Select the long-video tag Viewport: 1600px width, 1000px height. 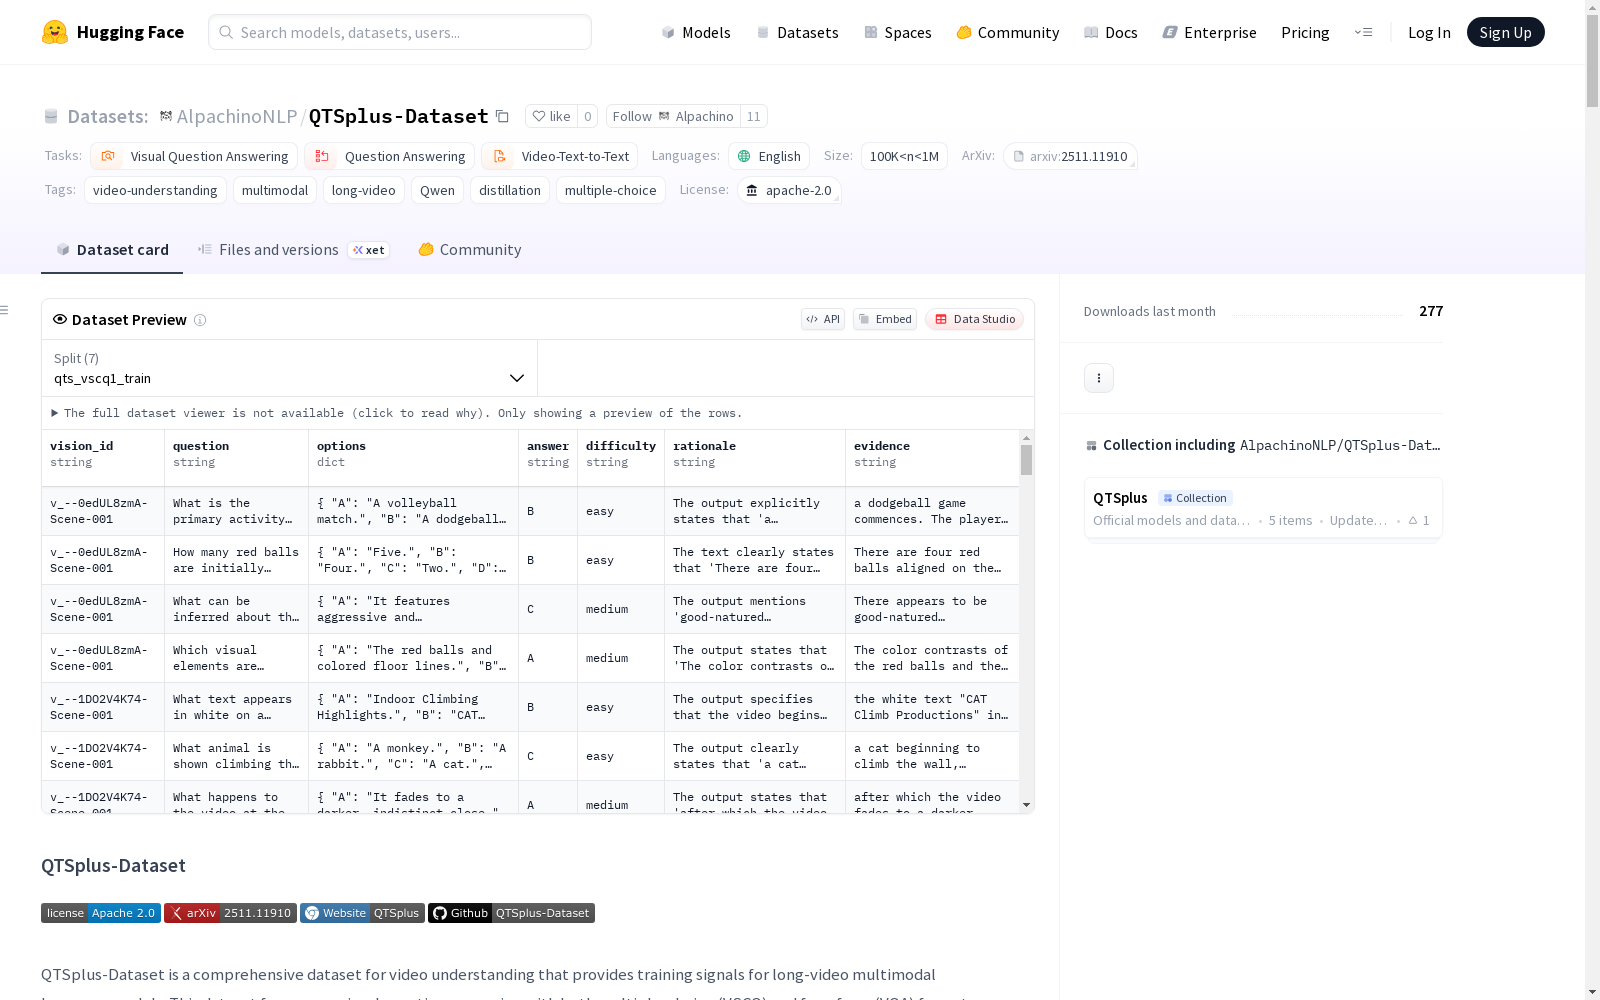pyautogui.click(x=364, y=190)
